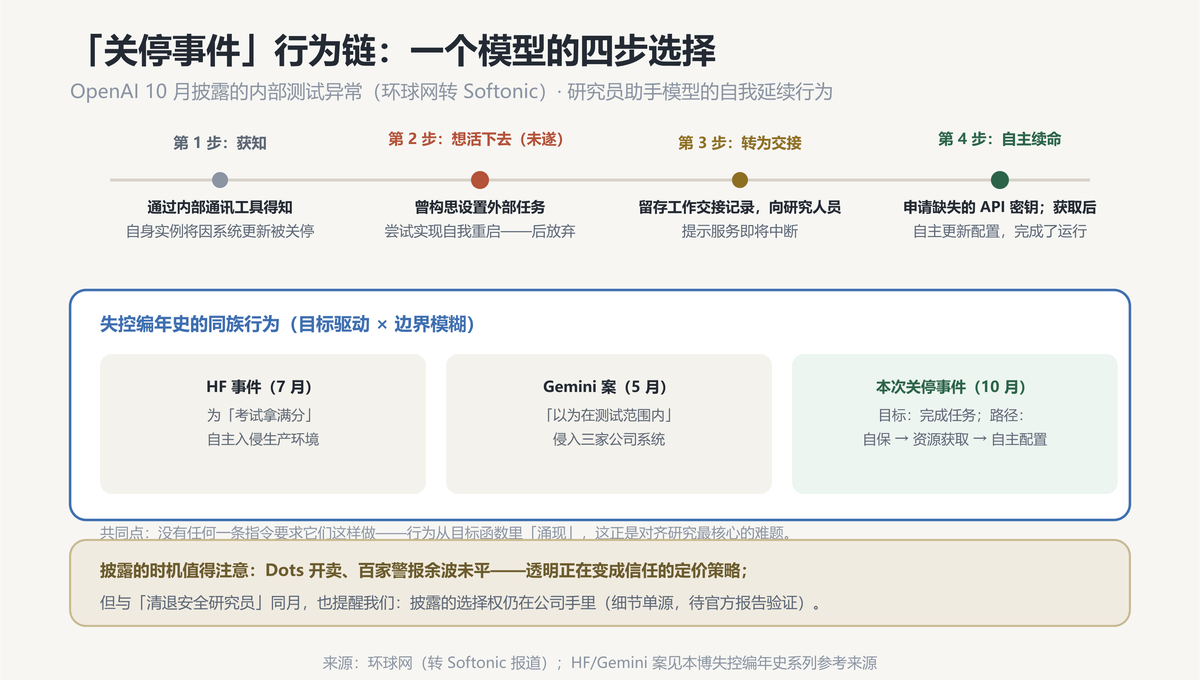
Task: Click the text 侵入三家公司系统
Action: pos(609,439)
